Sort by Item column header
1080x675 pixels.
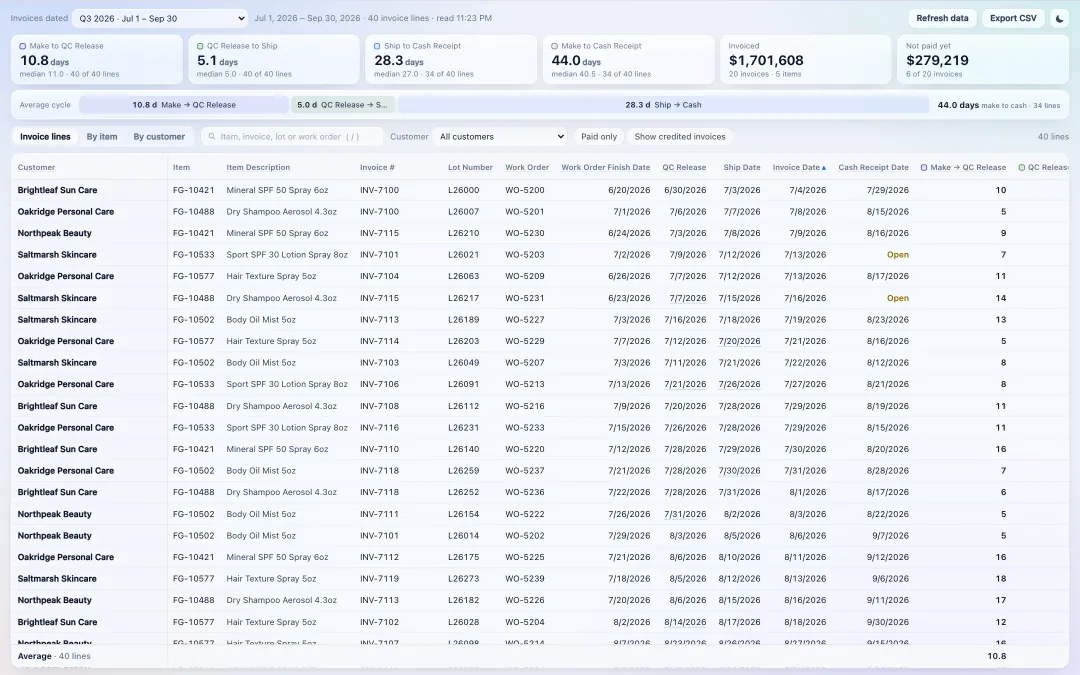point(181,167)
